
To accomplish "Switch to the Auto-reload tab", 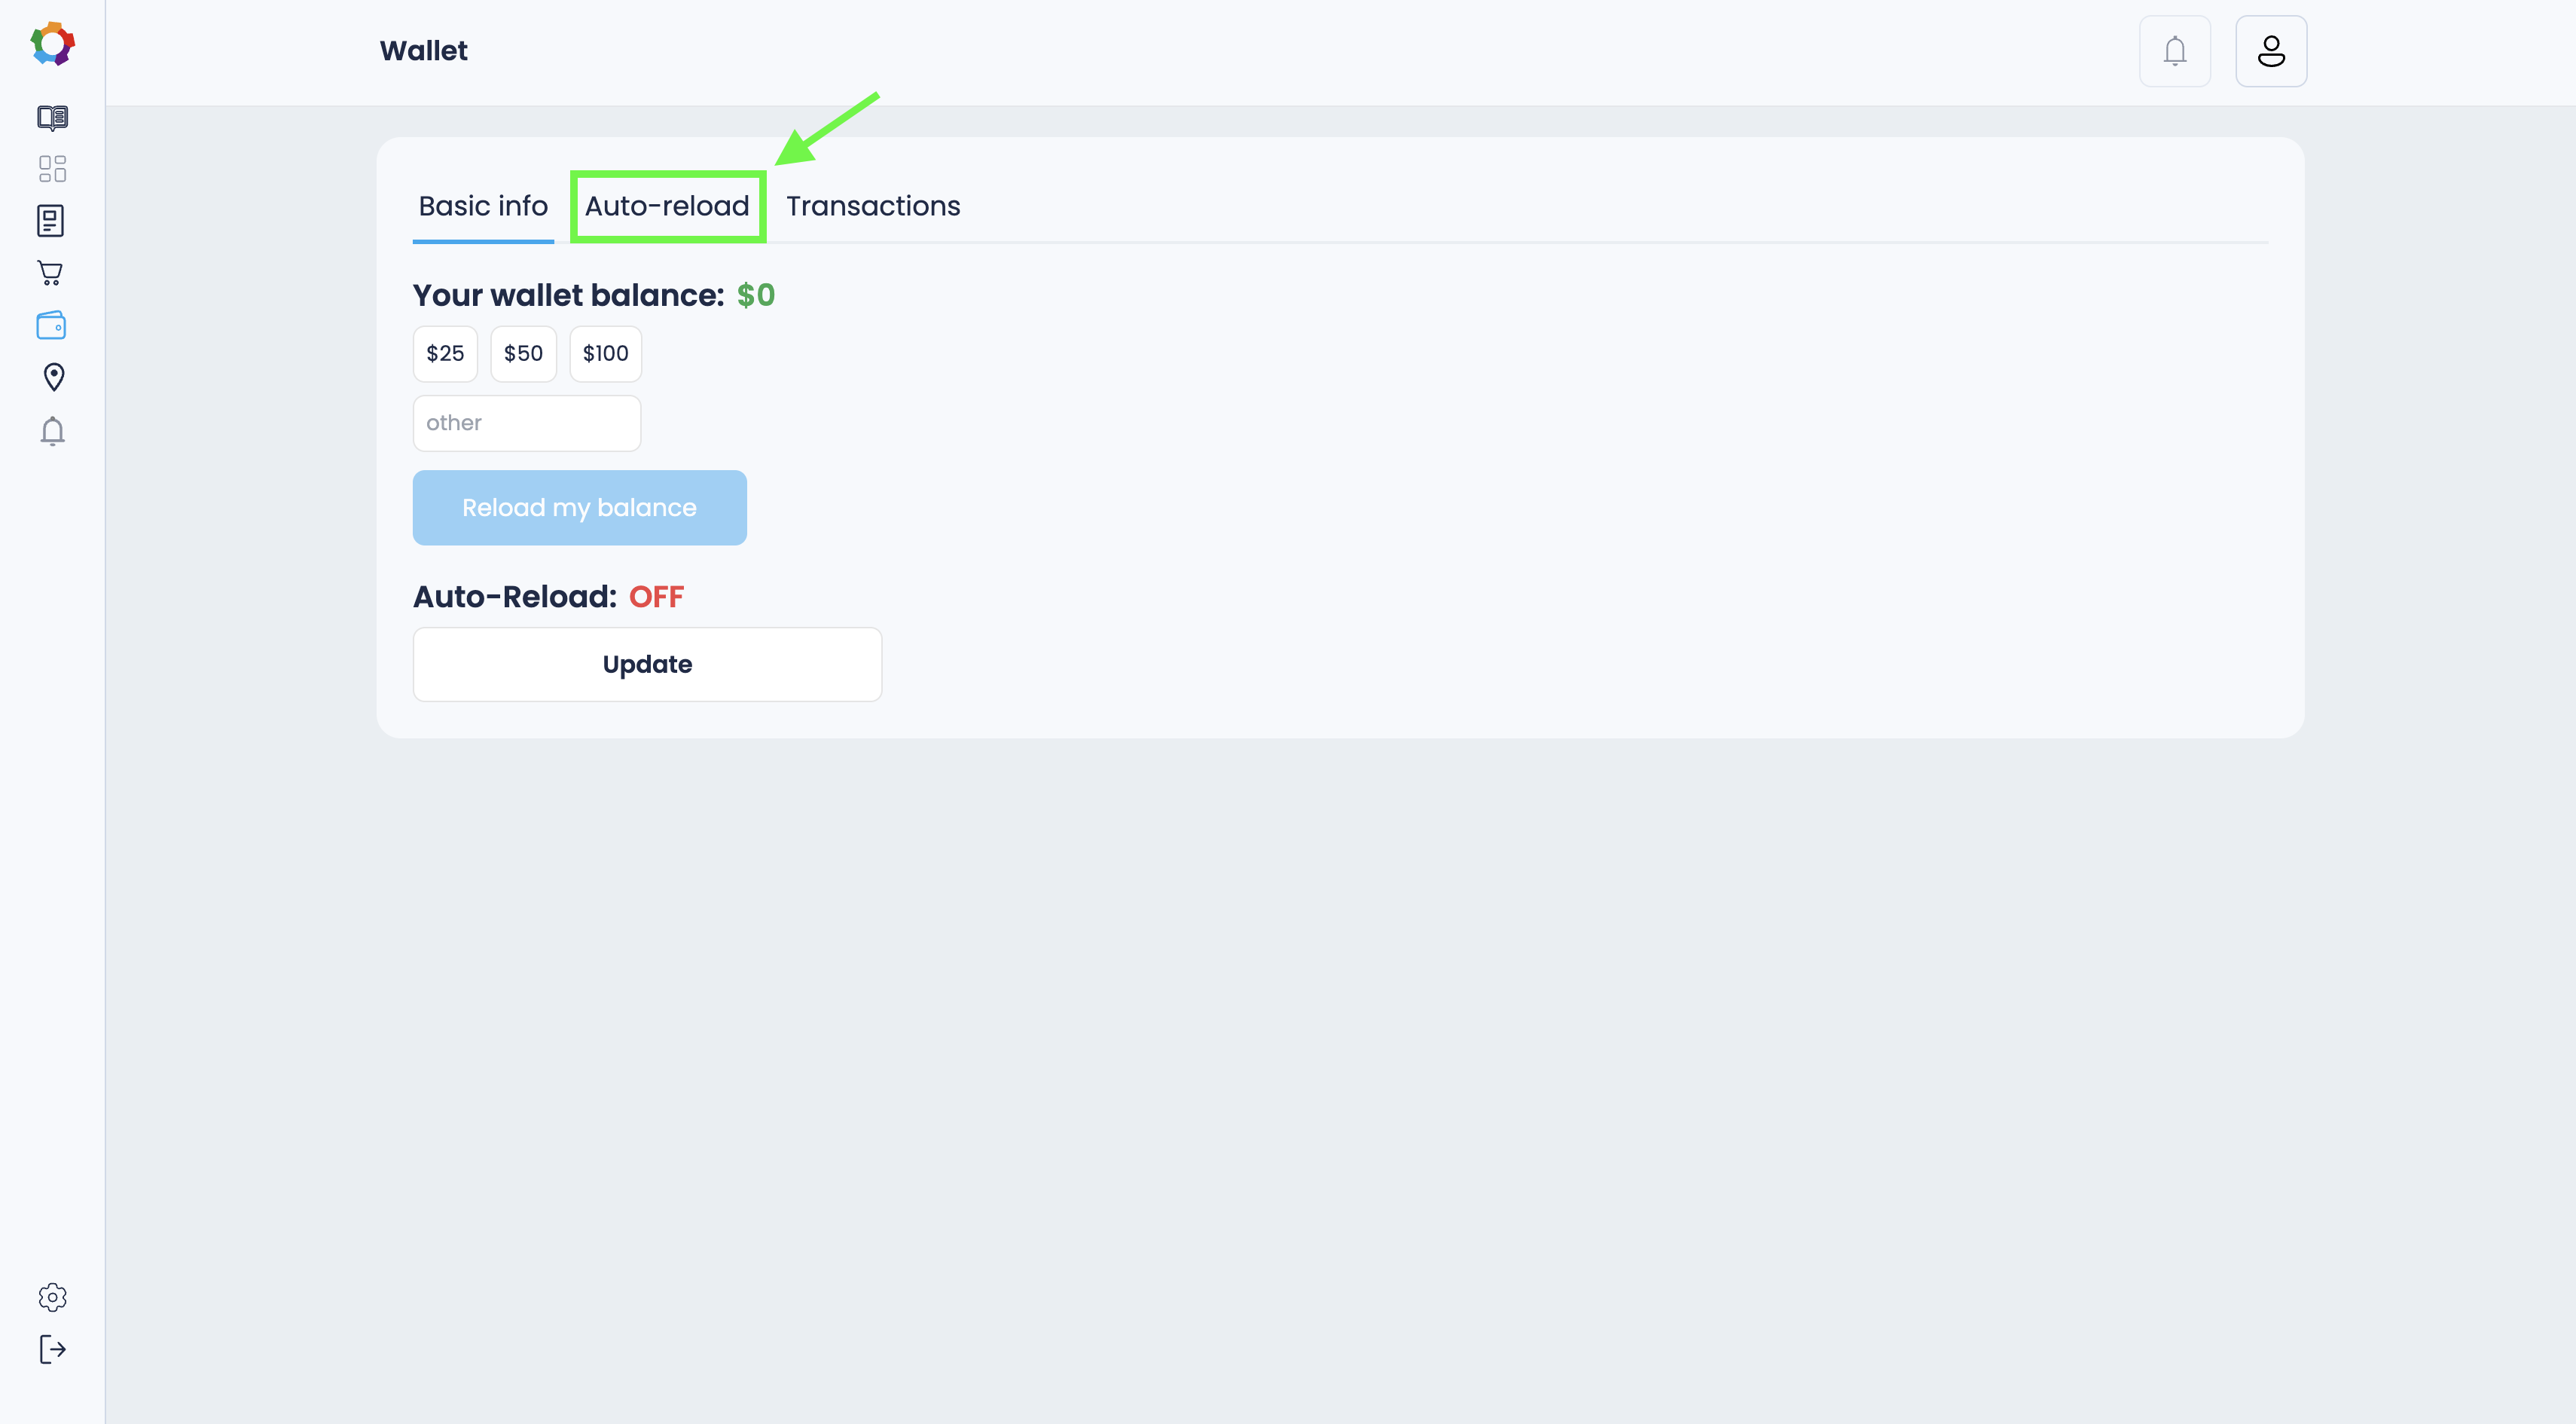I will [667, 206].
